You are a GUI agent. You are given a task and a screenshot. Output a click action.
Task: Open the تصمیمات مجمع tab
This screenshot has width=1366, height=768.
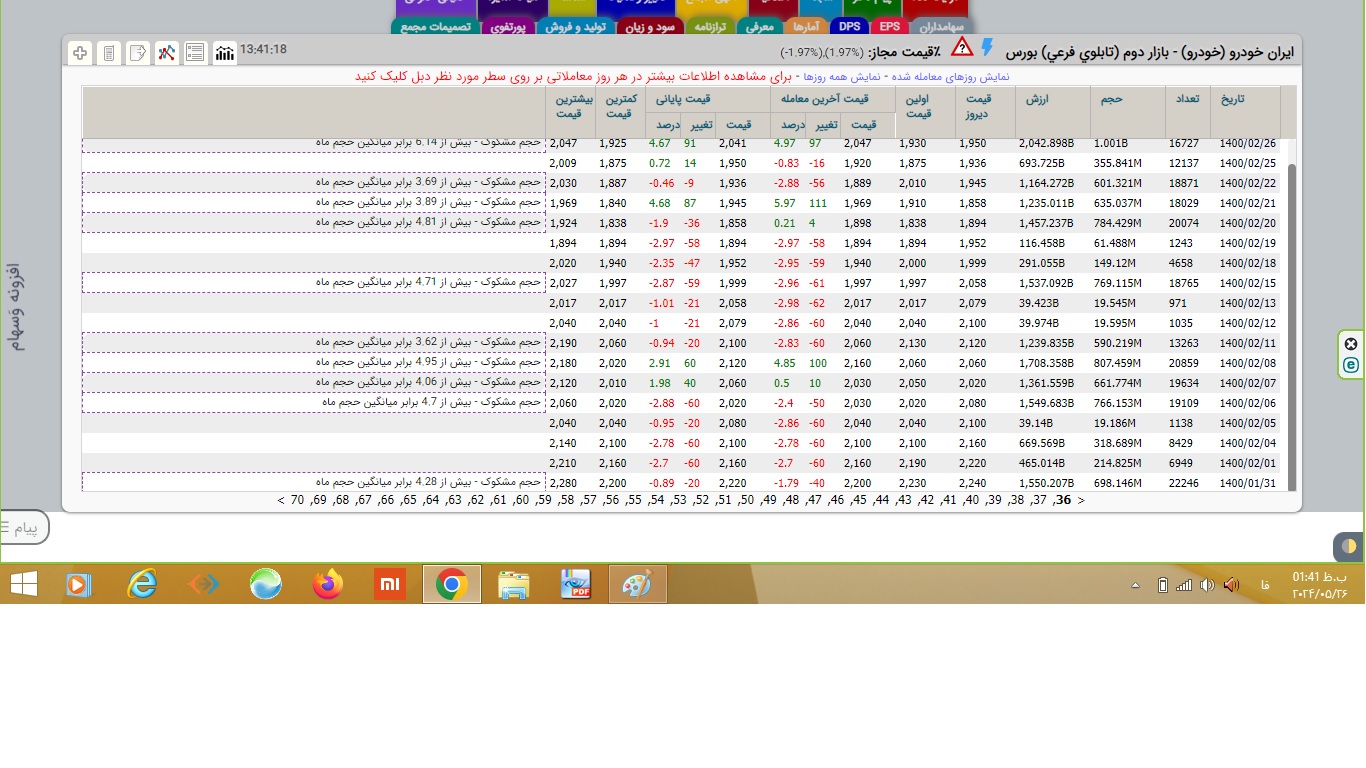436,27
